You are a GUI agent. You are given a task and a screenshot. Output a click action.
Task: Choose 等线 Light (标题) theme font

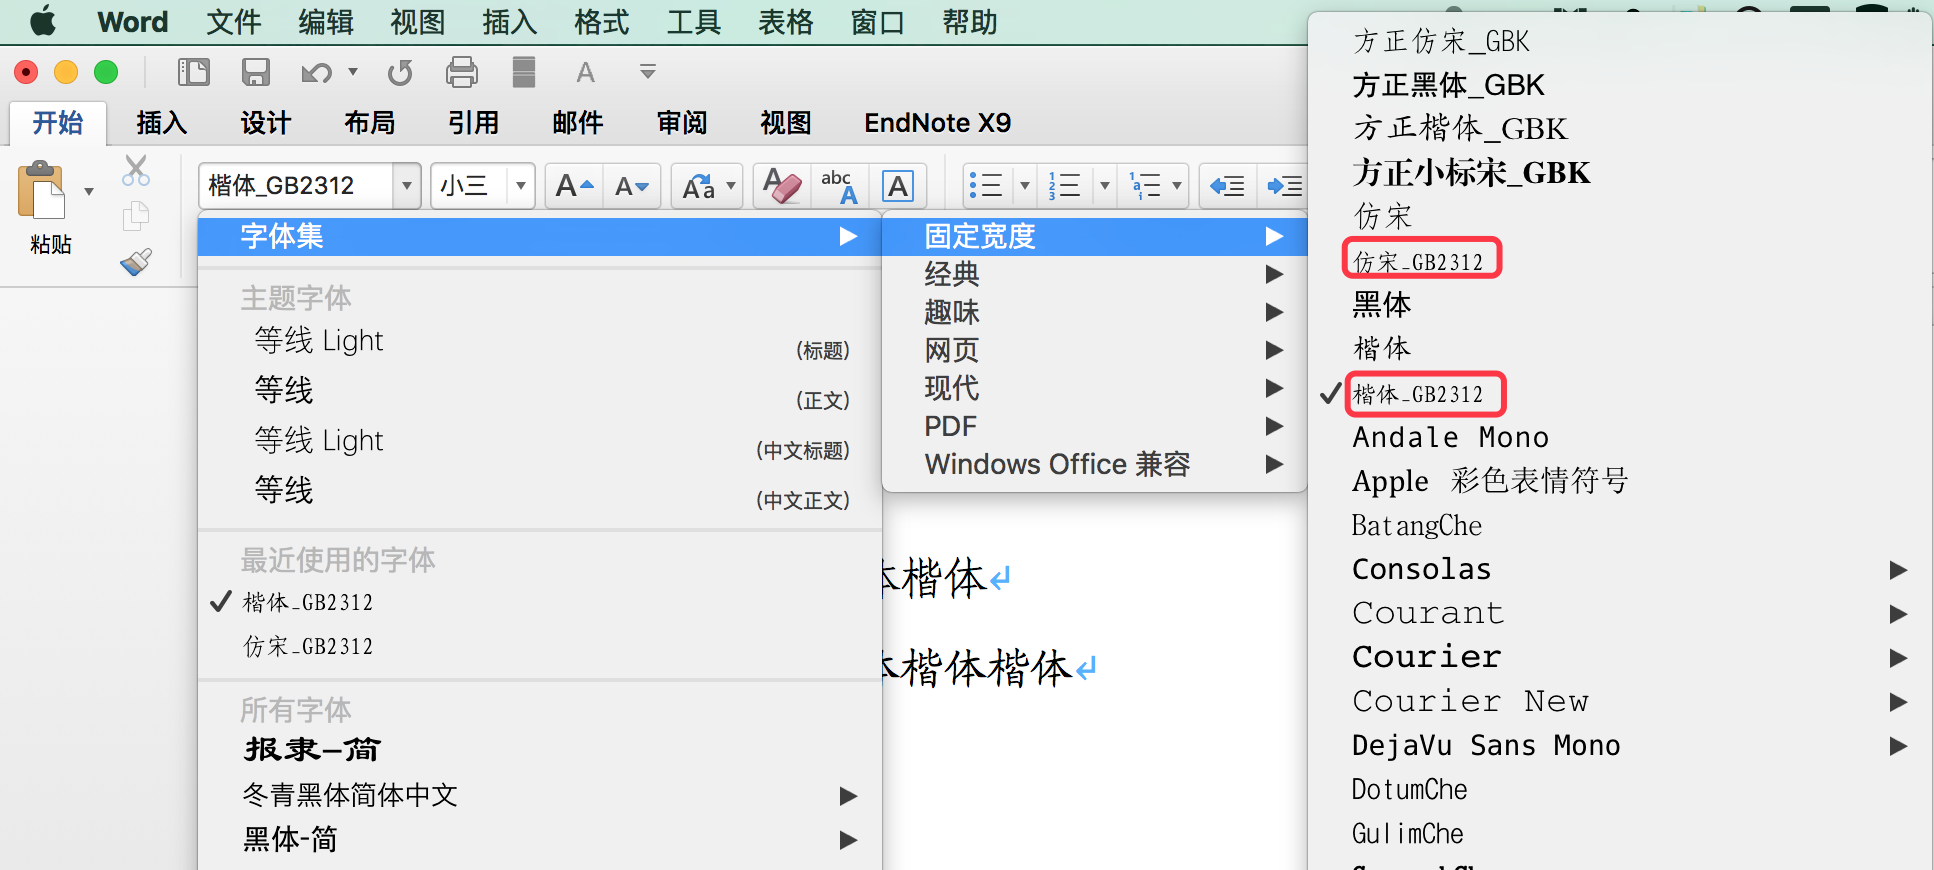540,342
